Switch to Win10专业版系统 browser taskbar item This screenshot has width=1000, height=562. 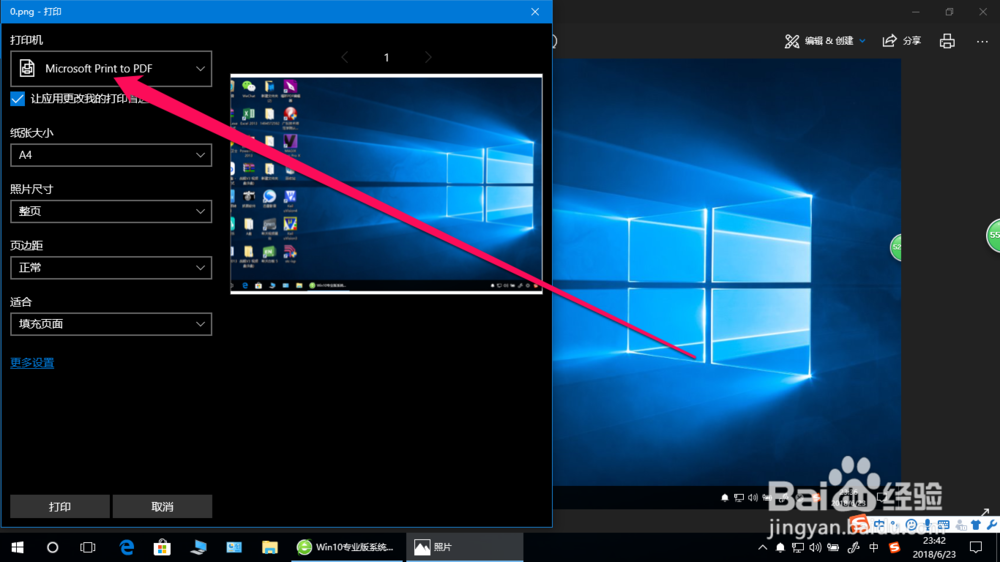346,547
